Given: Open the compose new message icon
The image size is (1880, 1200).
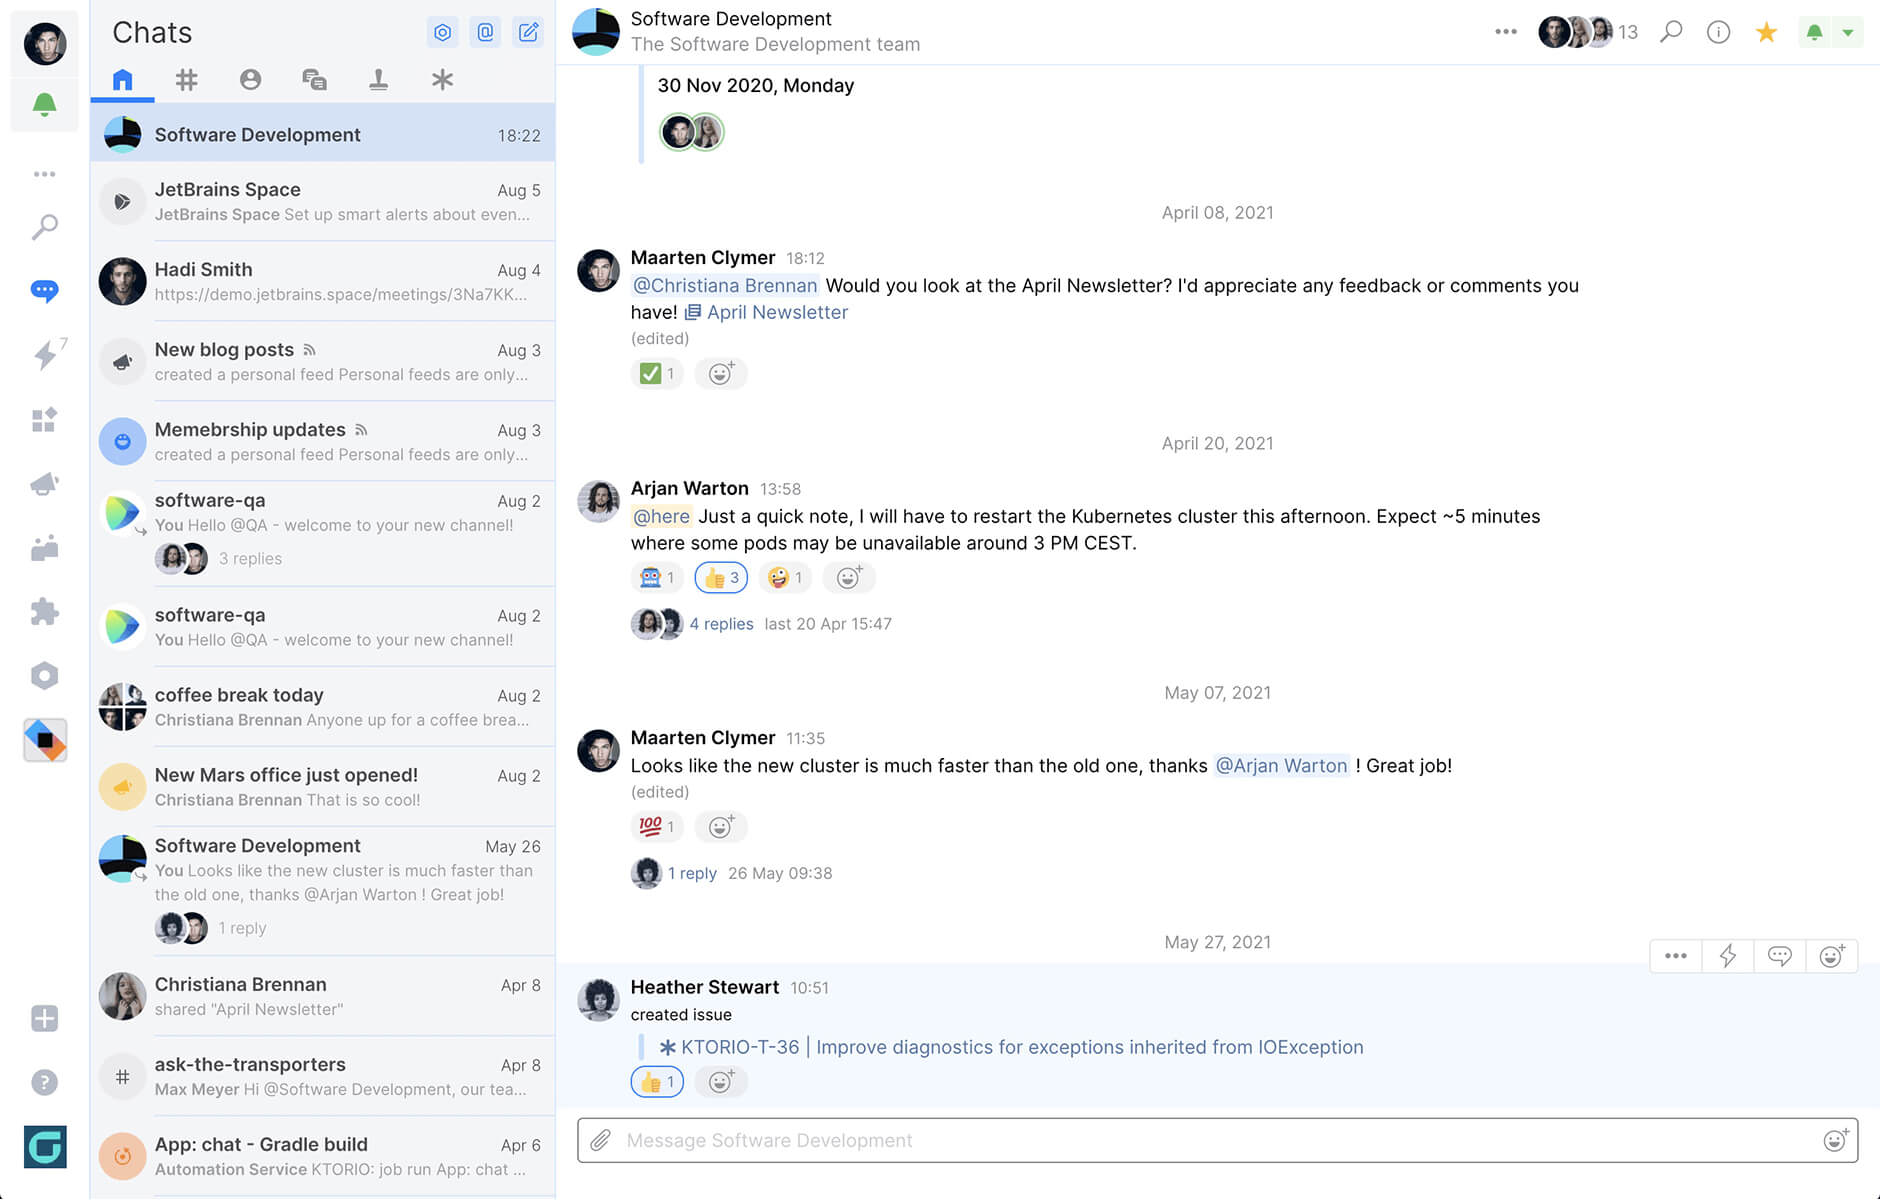Looking at the screenshot, I should click(x=528, y=33).
